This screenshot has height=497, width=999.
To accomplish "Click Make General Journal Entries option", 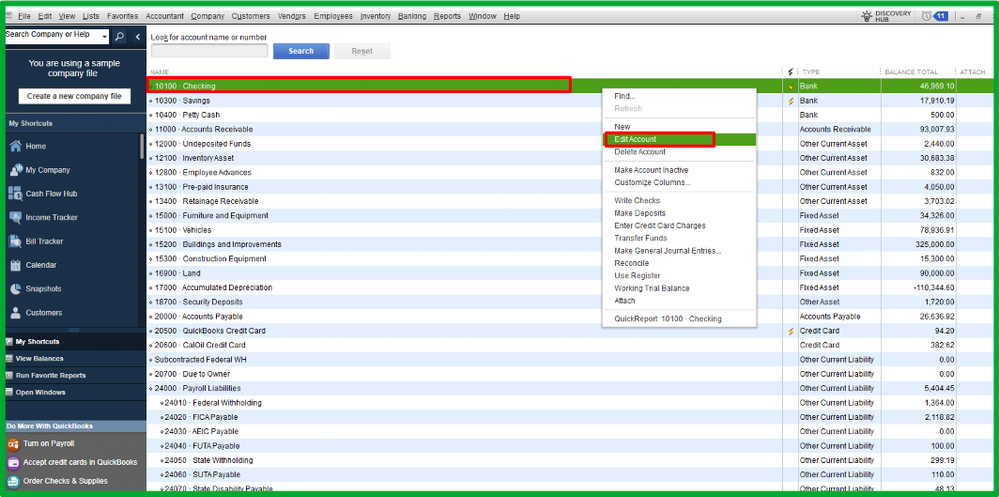I will click(679, 250).
